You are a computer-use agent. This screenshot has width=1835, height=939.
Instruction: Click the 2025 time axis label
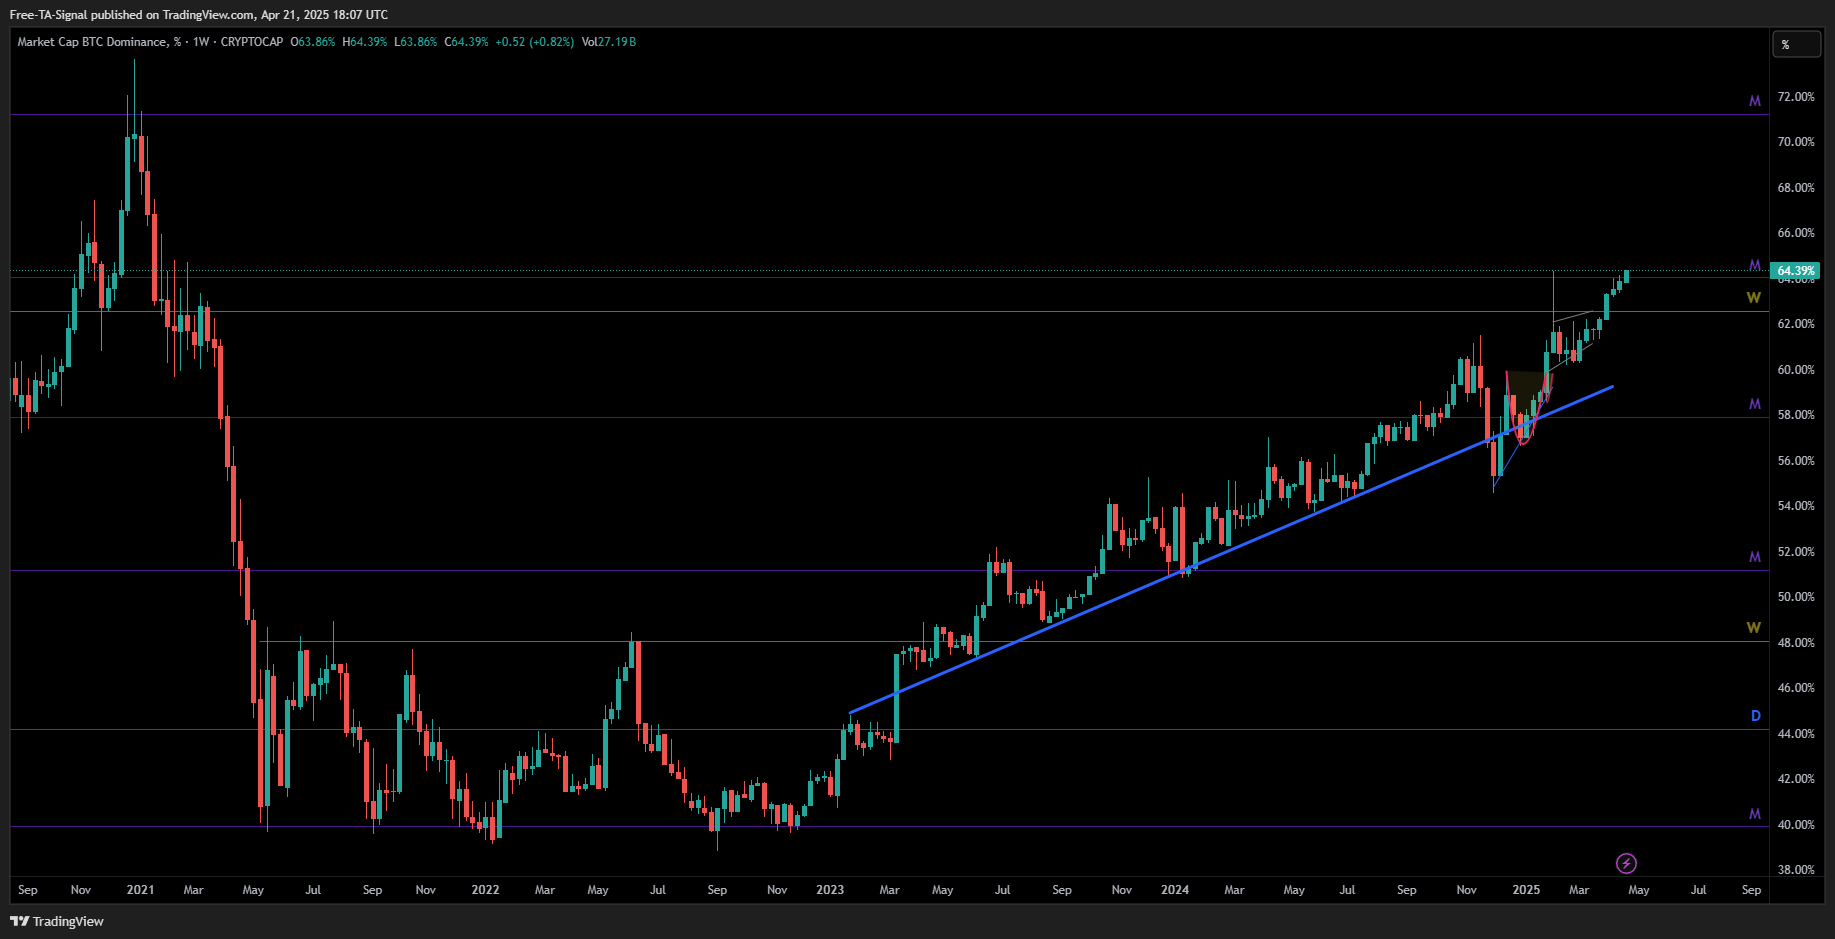click(x=1526, y=890)
